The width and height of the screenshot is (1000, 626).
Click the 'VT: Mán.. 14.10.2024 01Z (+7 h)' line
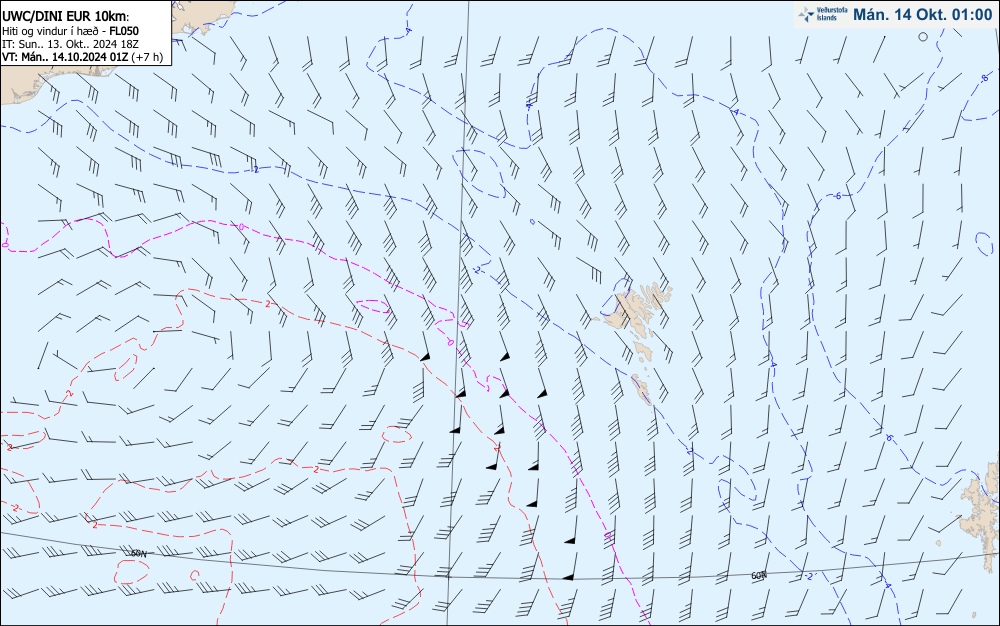(82, 57)
